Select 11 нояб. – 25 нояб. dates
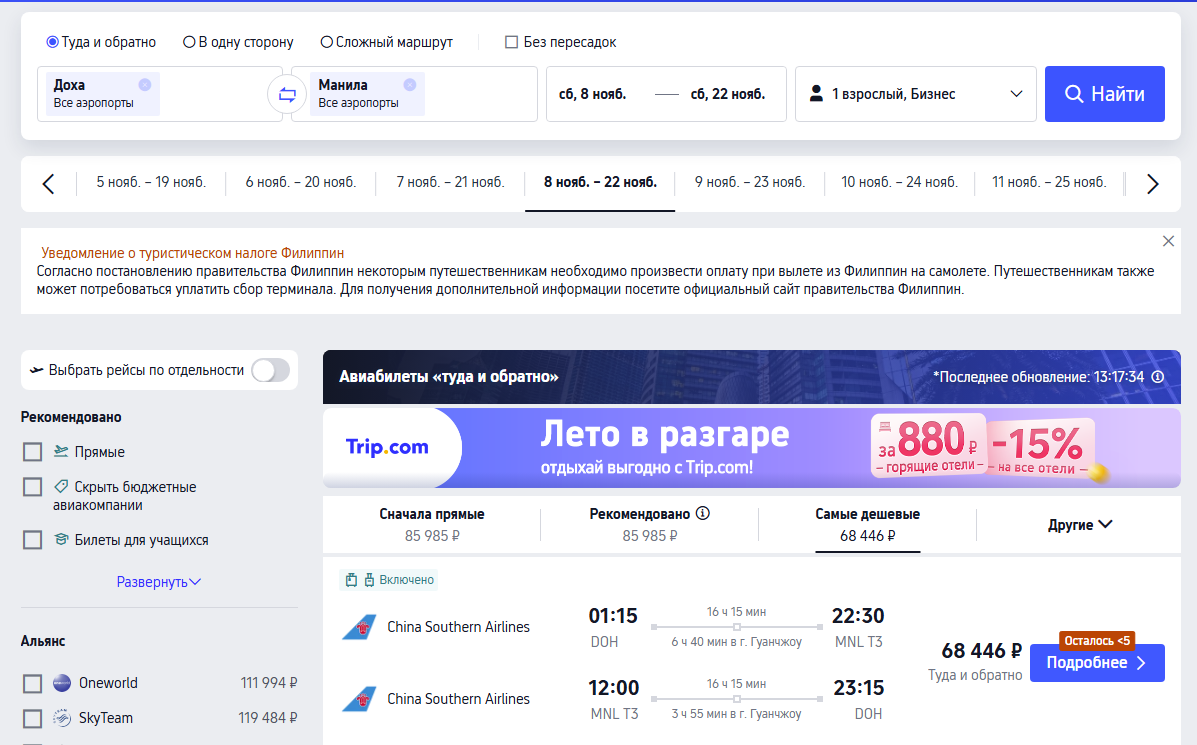This screenshot has height=745, width=1197. pos(1049,182)
